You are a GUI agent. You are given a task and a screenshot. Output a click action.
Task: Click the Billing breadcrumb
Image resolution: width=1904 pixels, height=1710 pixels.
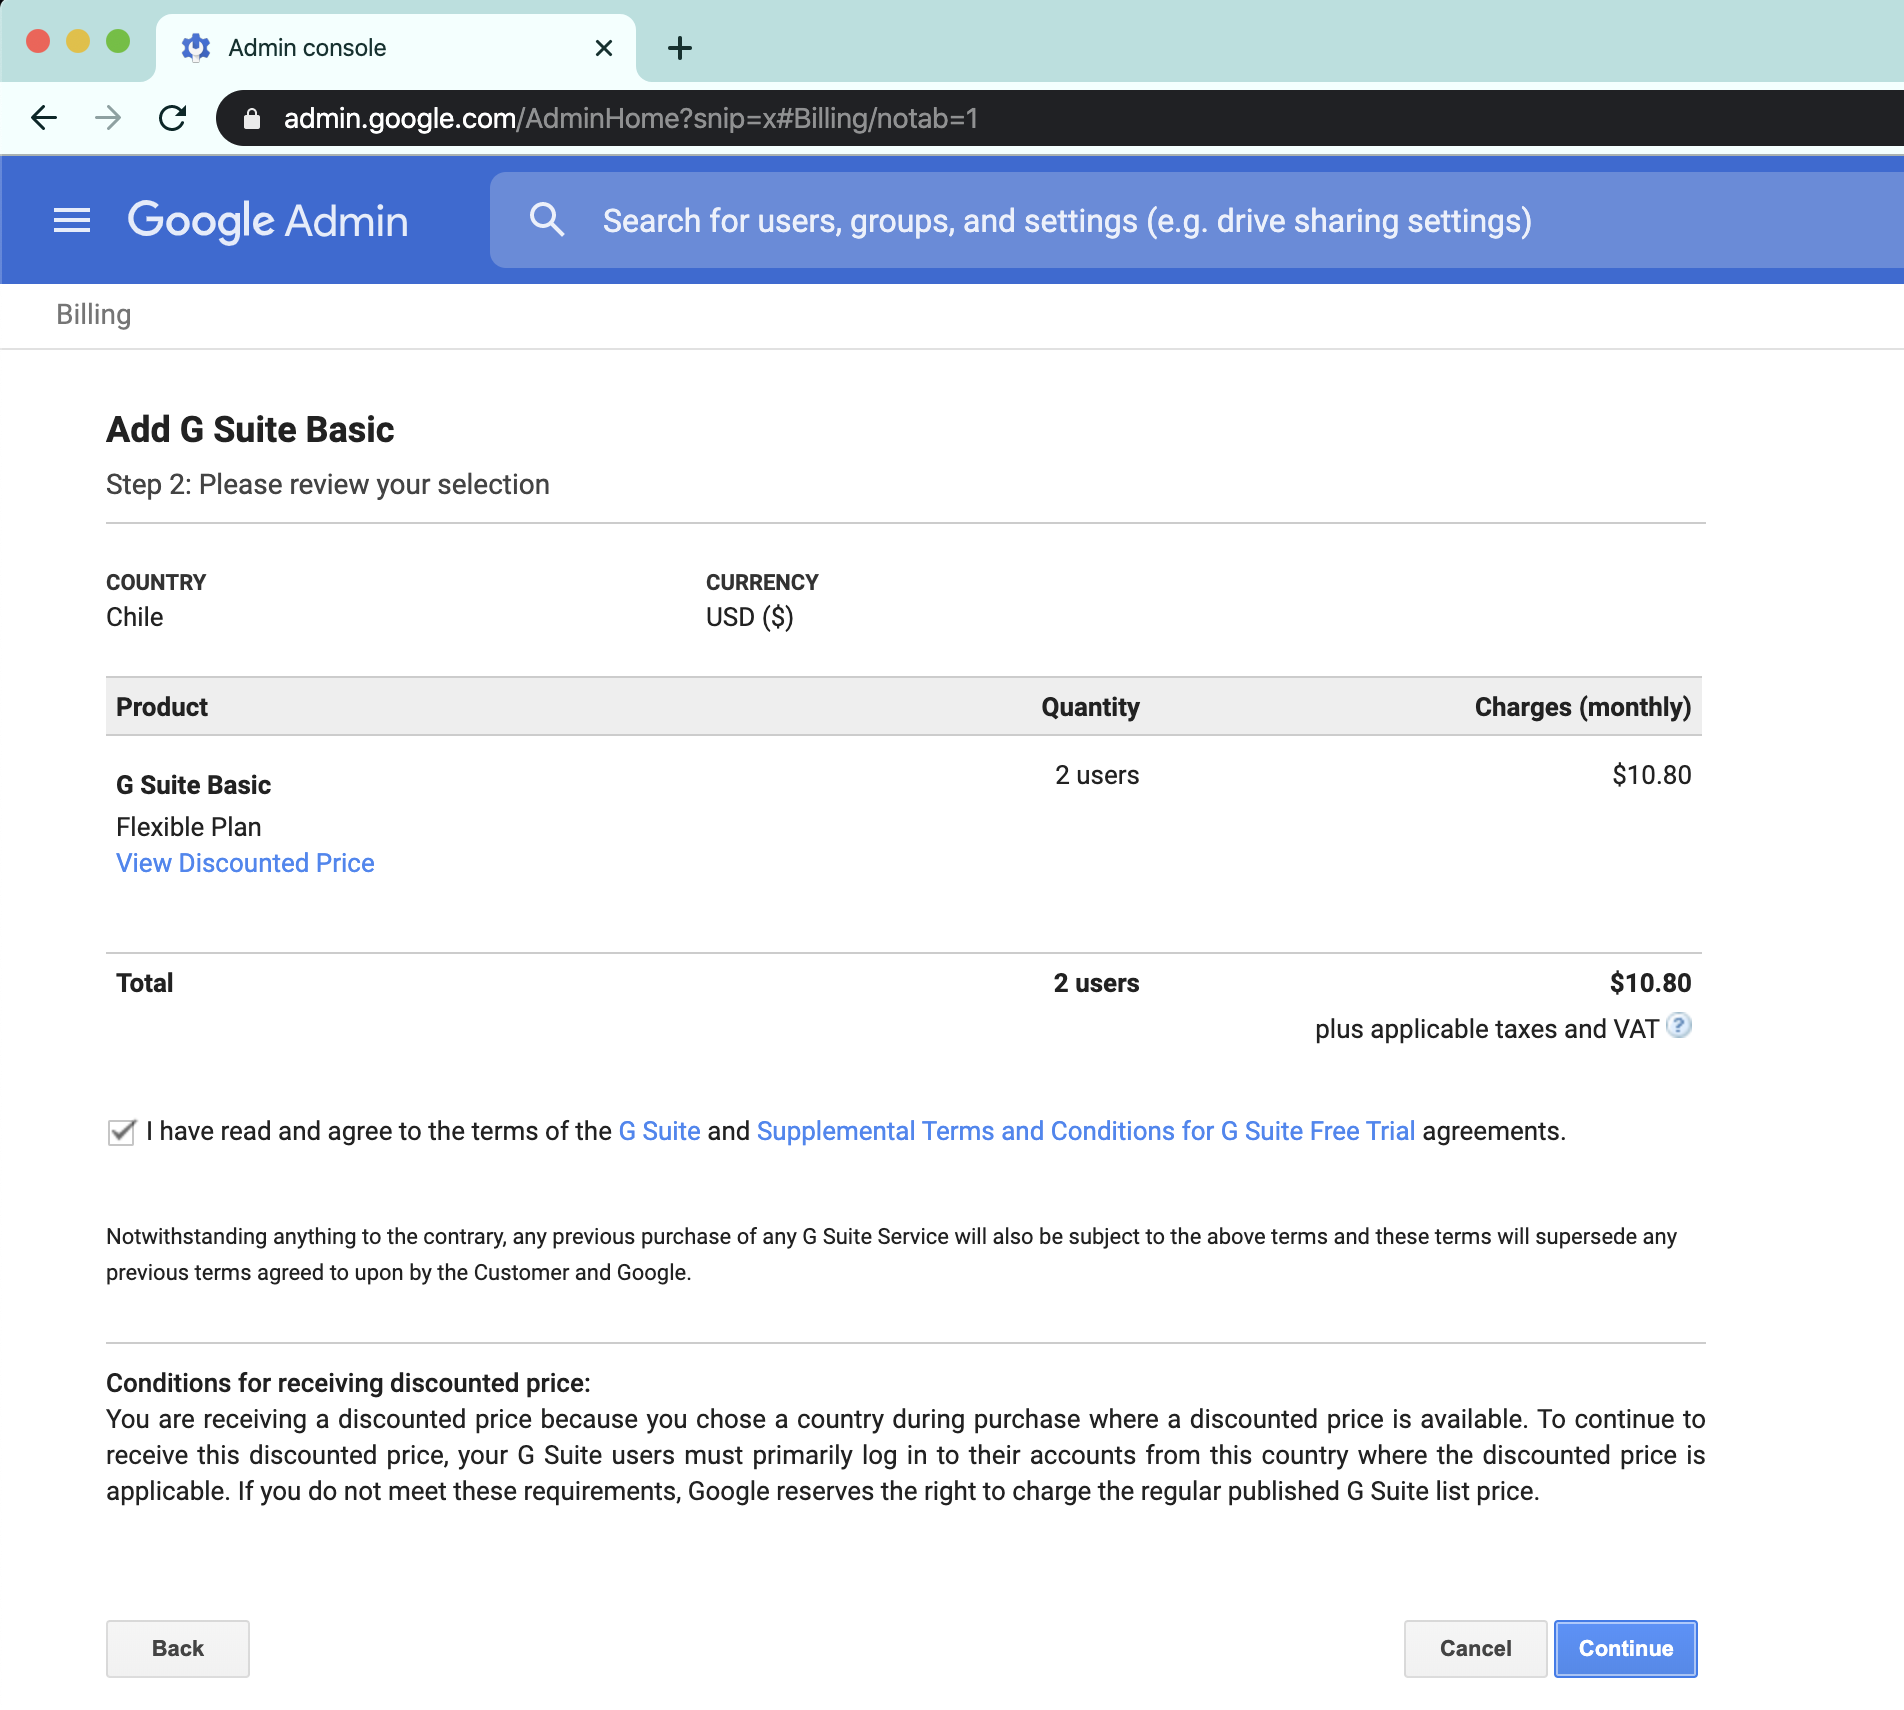(94, 315)
